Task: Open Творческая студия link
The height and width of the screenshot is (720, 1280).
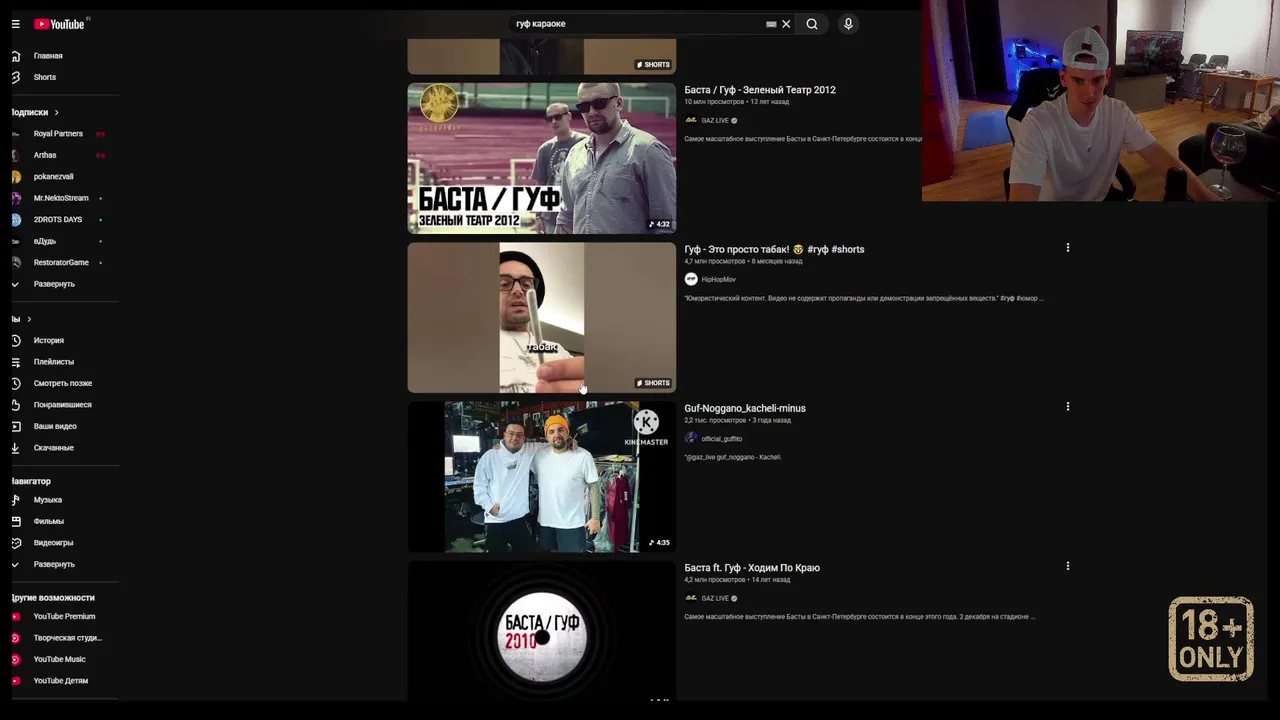Action: coord(67,638)
